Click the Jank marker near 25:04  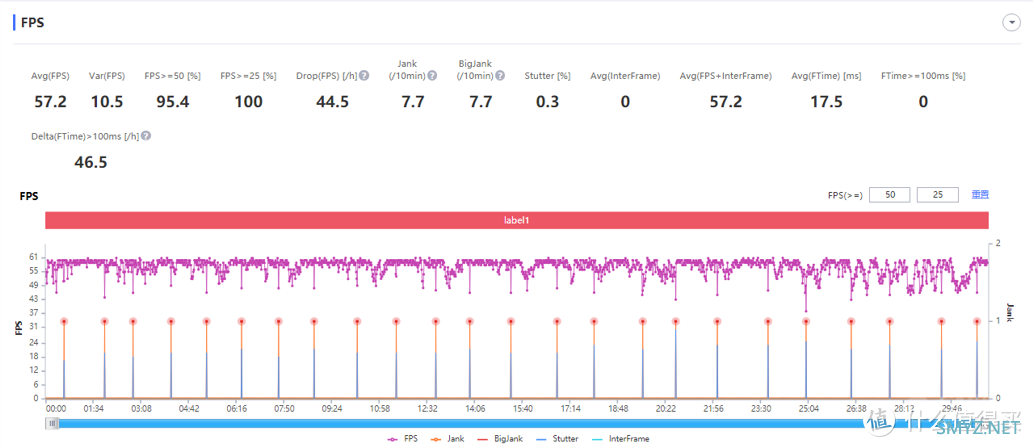[806, 321]
